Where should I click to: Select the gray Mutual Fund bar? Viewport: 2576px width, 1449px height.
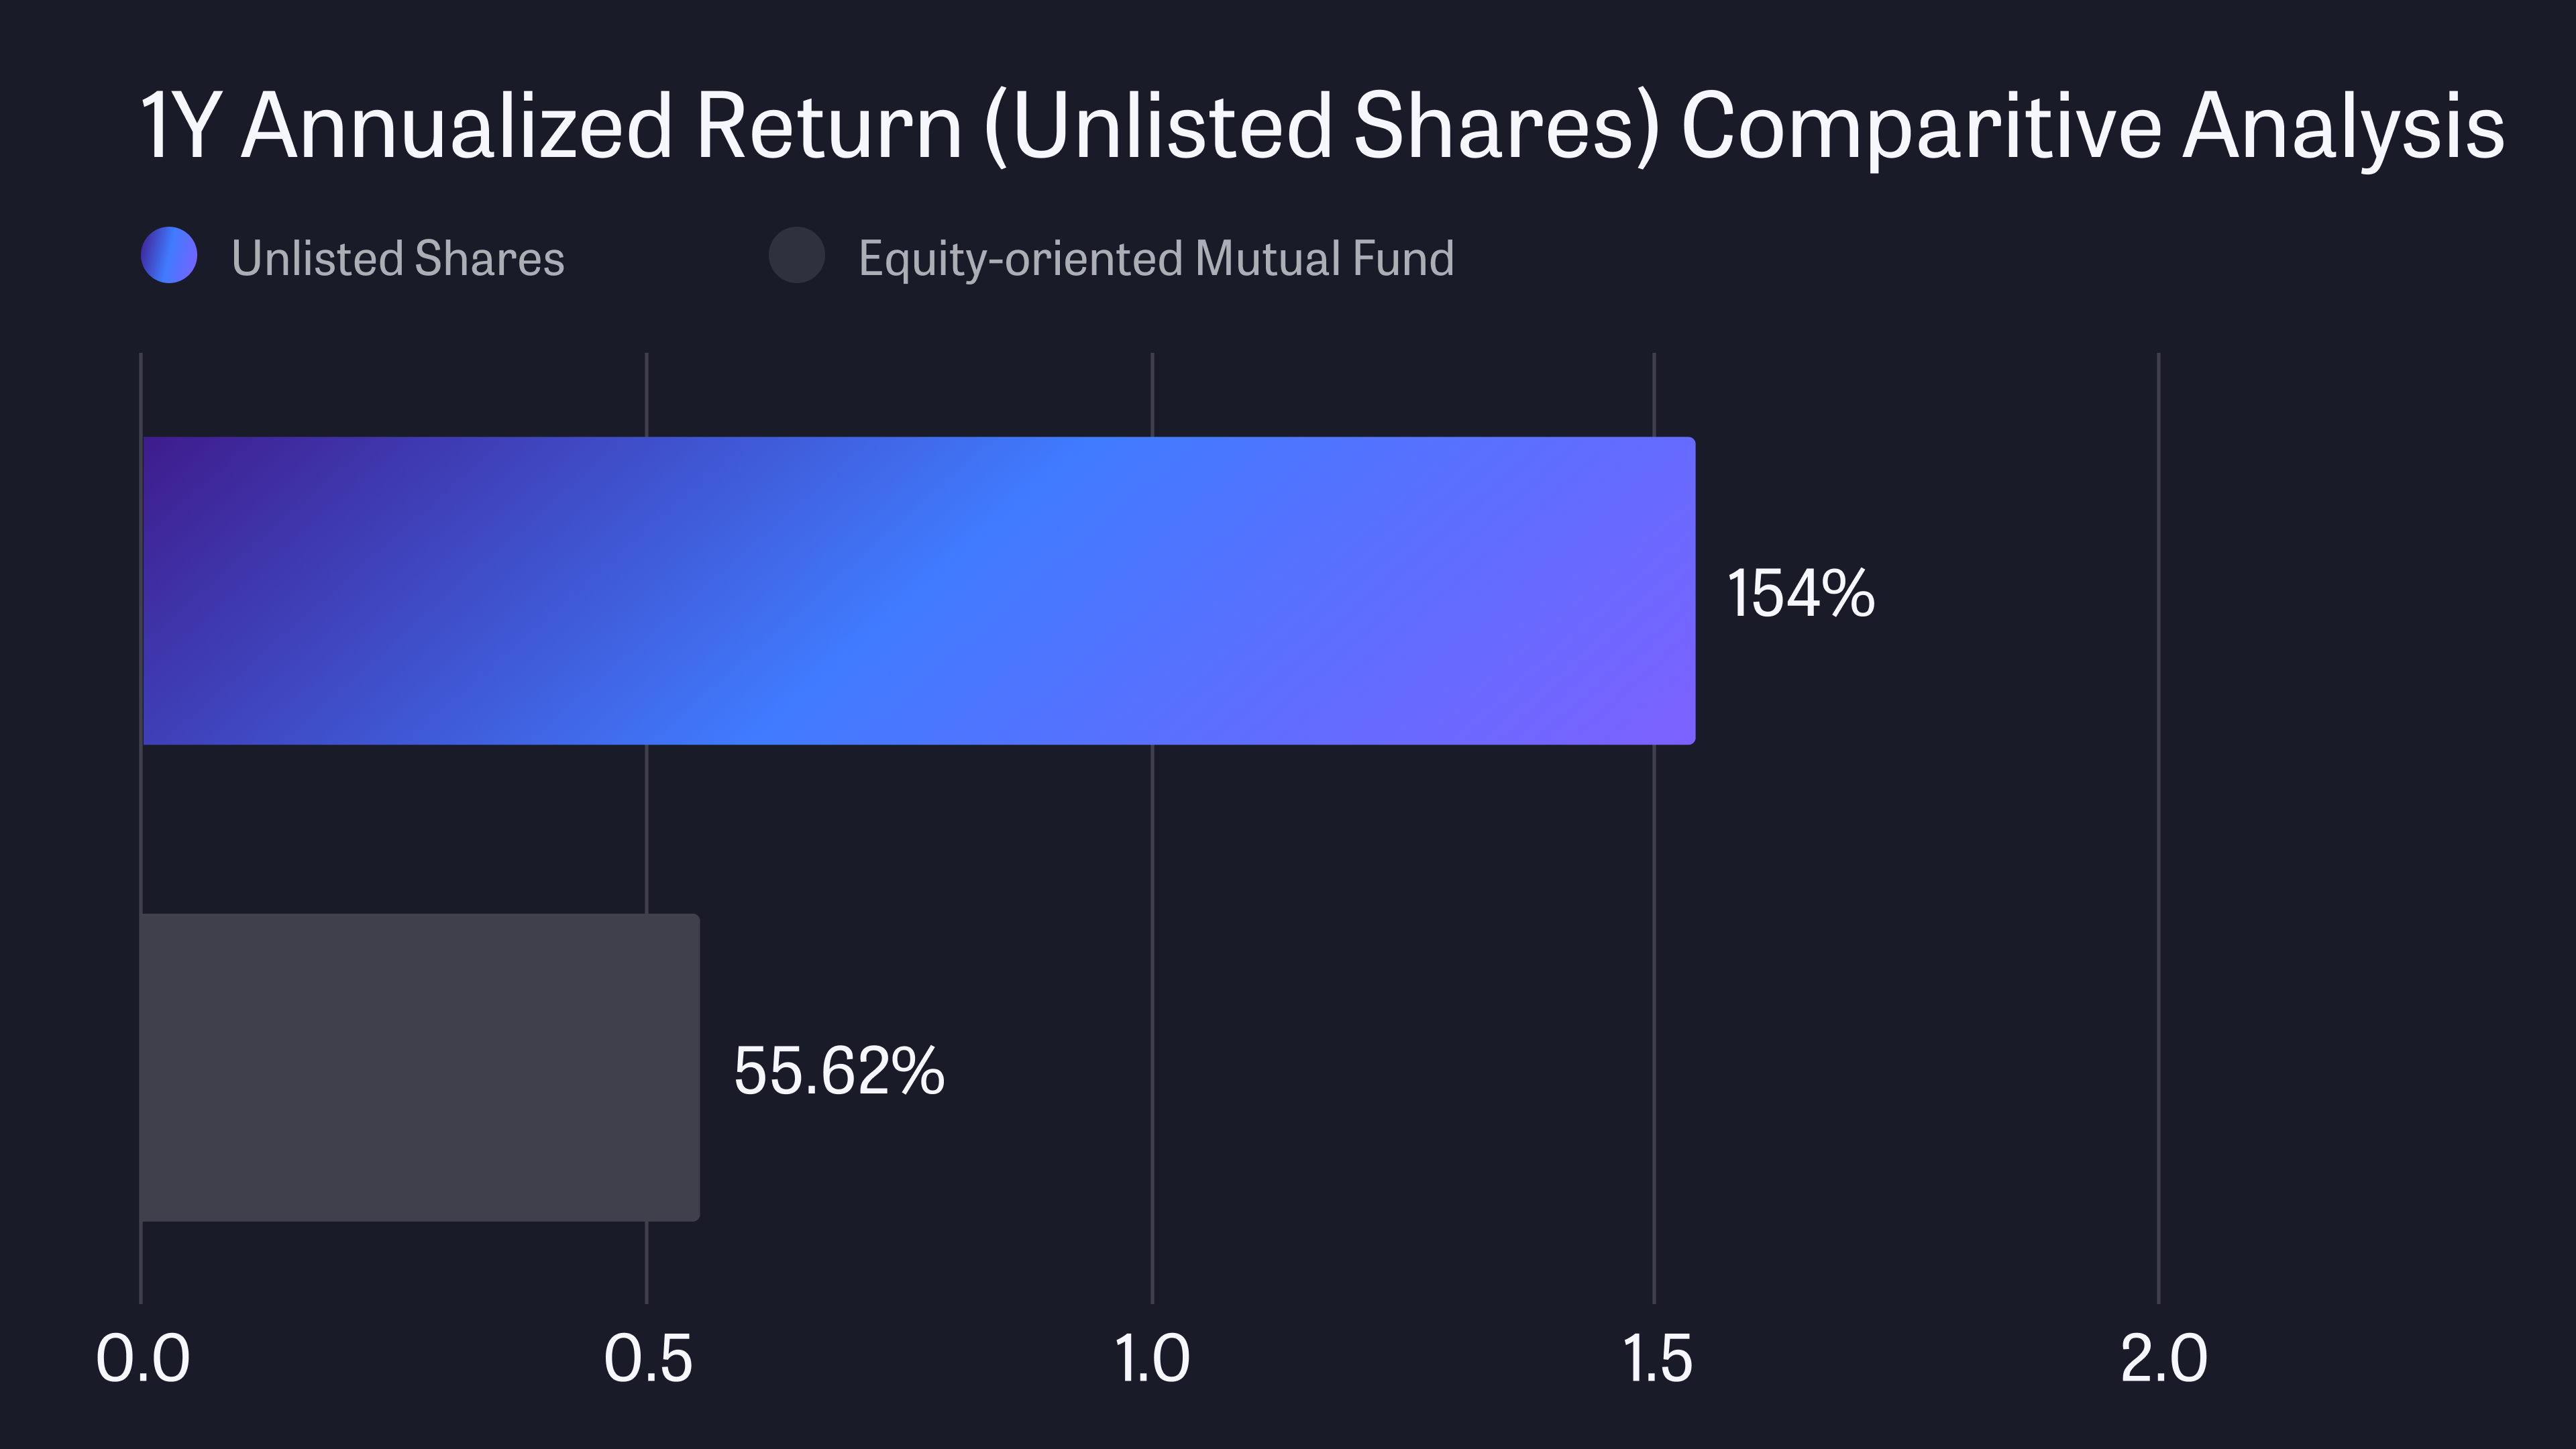pyautogui.click(x=420, y=1067)
